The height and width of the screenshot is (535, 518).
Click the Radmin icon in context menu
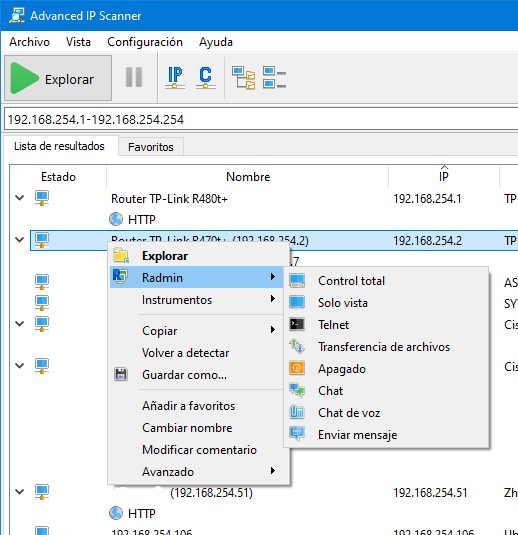click(x=120, y=276)
